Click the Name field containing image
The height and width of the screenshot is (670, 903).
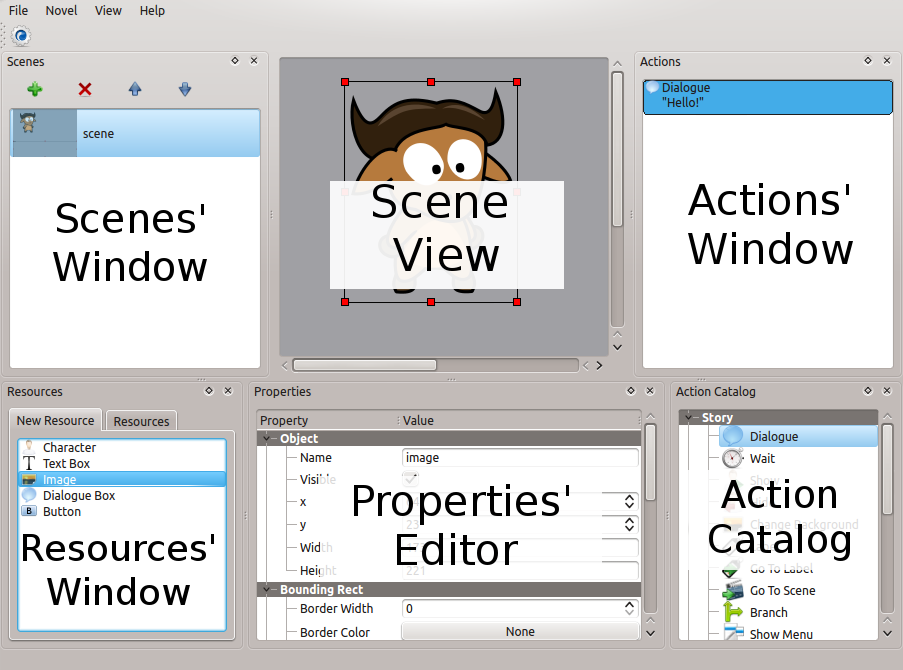click(x=519, y=458)
